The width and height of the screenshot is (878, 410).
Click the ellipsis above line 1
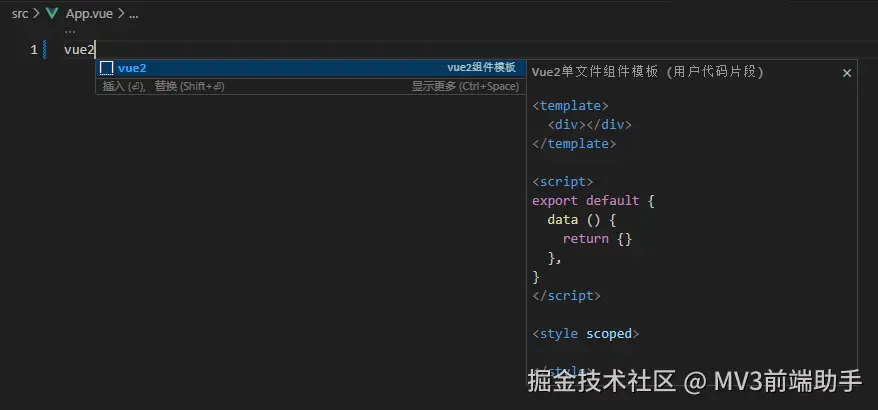click(x=70, y=32)
